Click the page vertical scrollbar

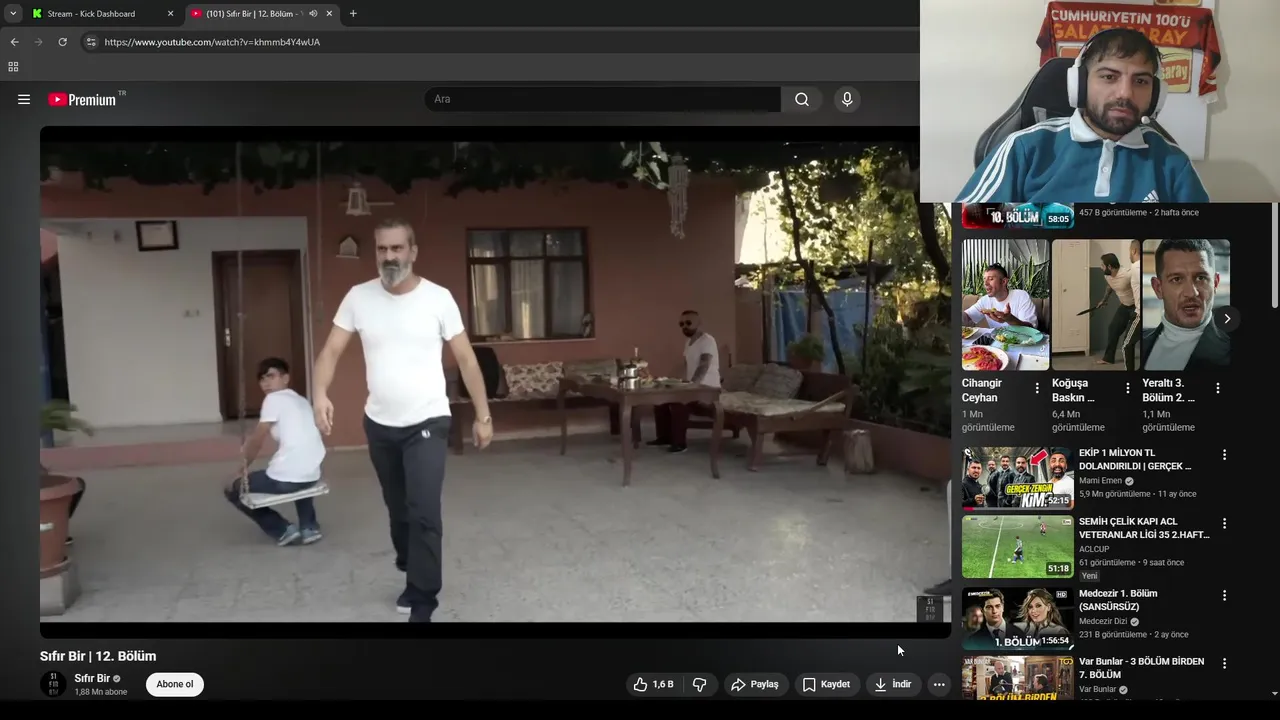click(1274, 256)
